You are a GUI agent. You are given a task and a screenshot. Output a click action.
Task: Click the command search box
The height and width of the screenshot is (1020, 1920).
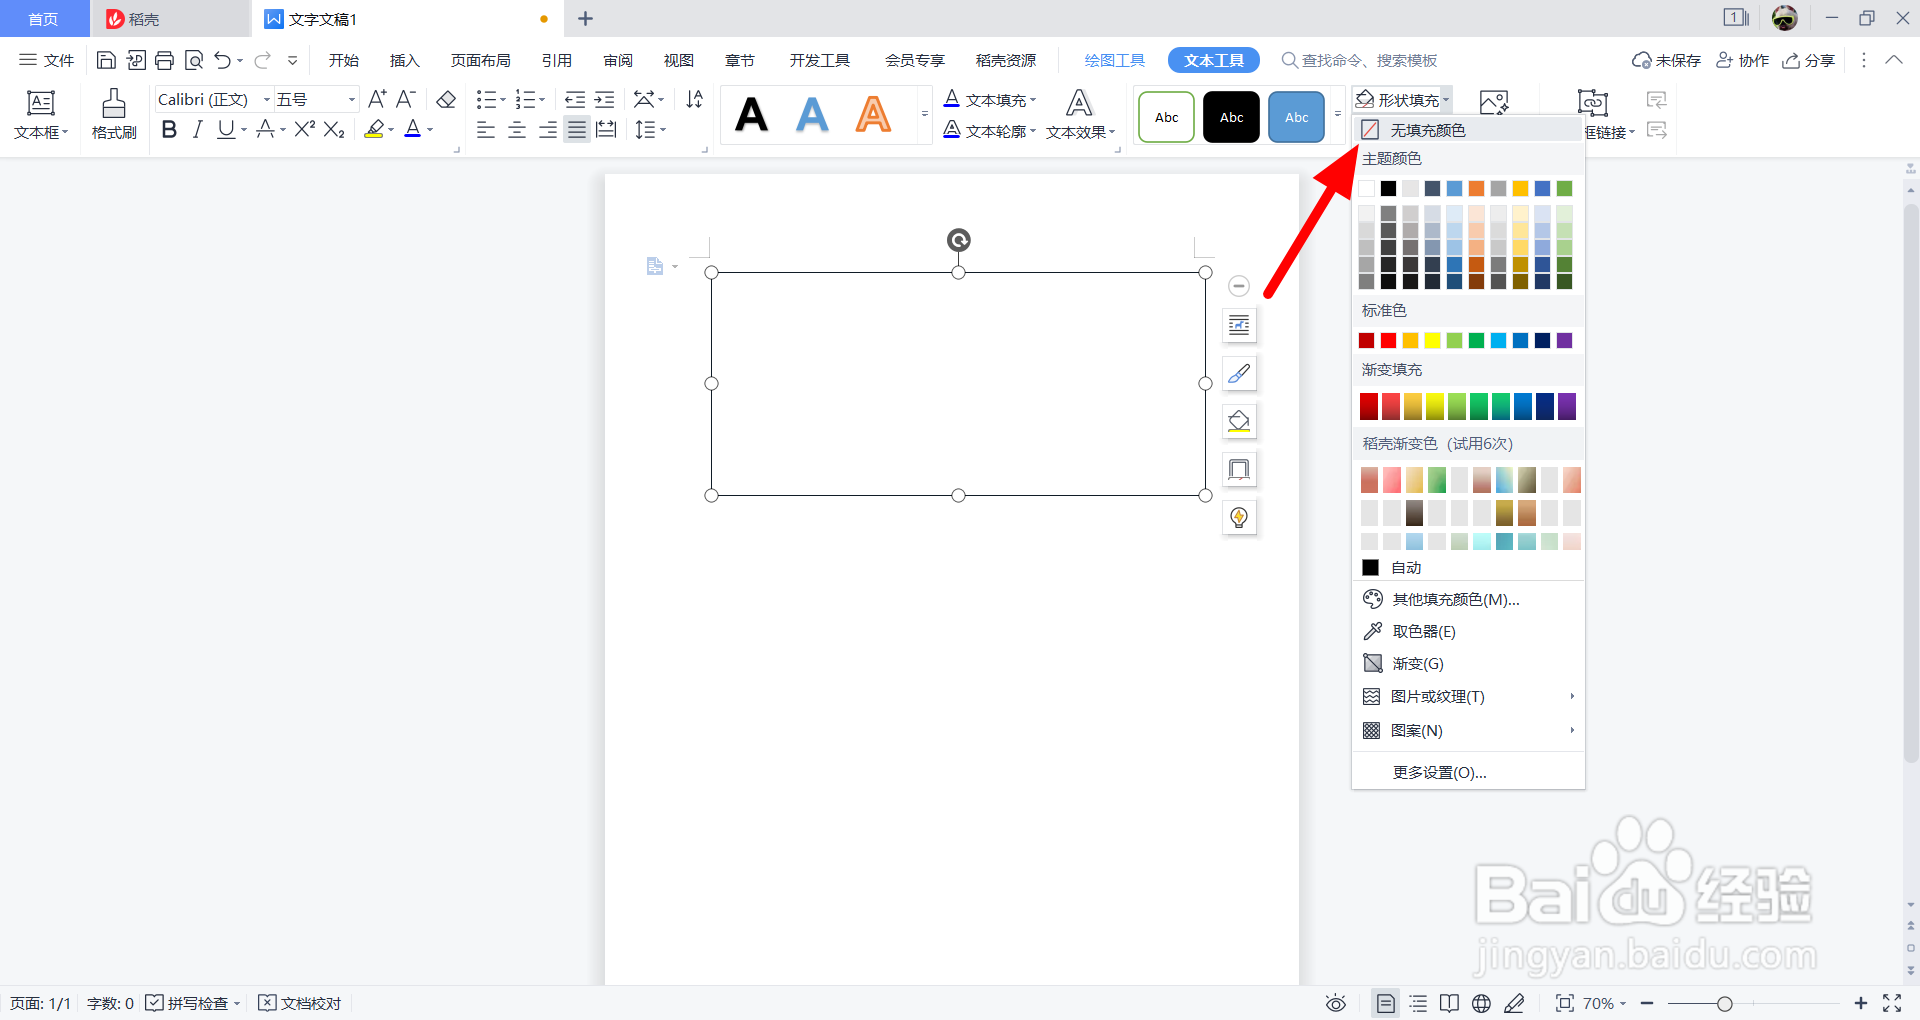pos(1360,60)
